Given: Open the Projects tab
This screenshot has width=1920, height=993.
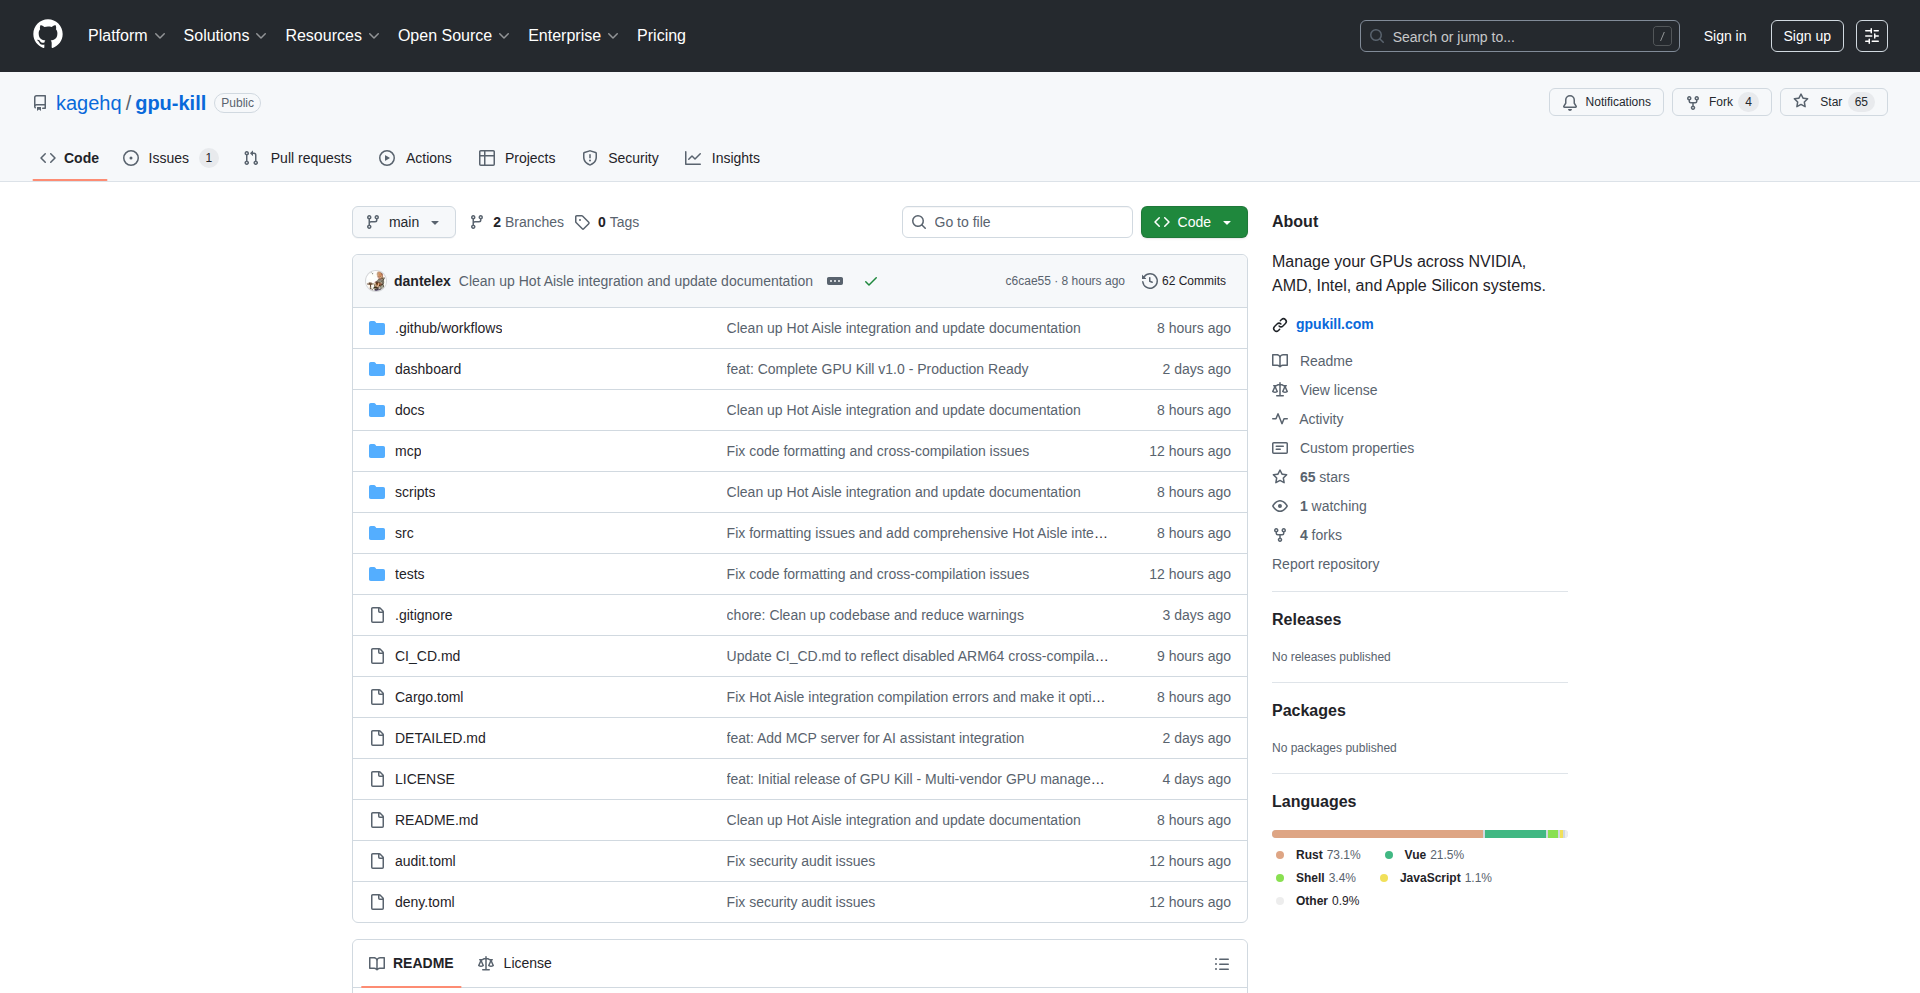Looking at the screenshot, I should pos(517,158).
